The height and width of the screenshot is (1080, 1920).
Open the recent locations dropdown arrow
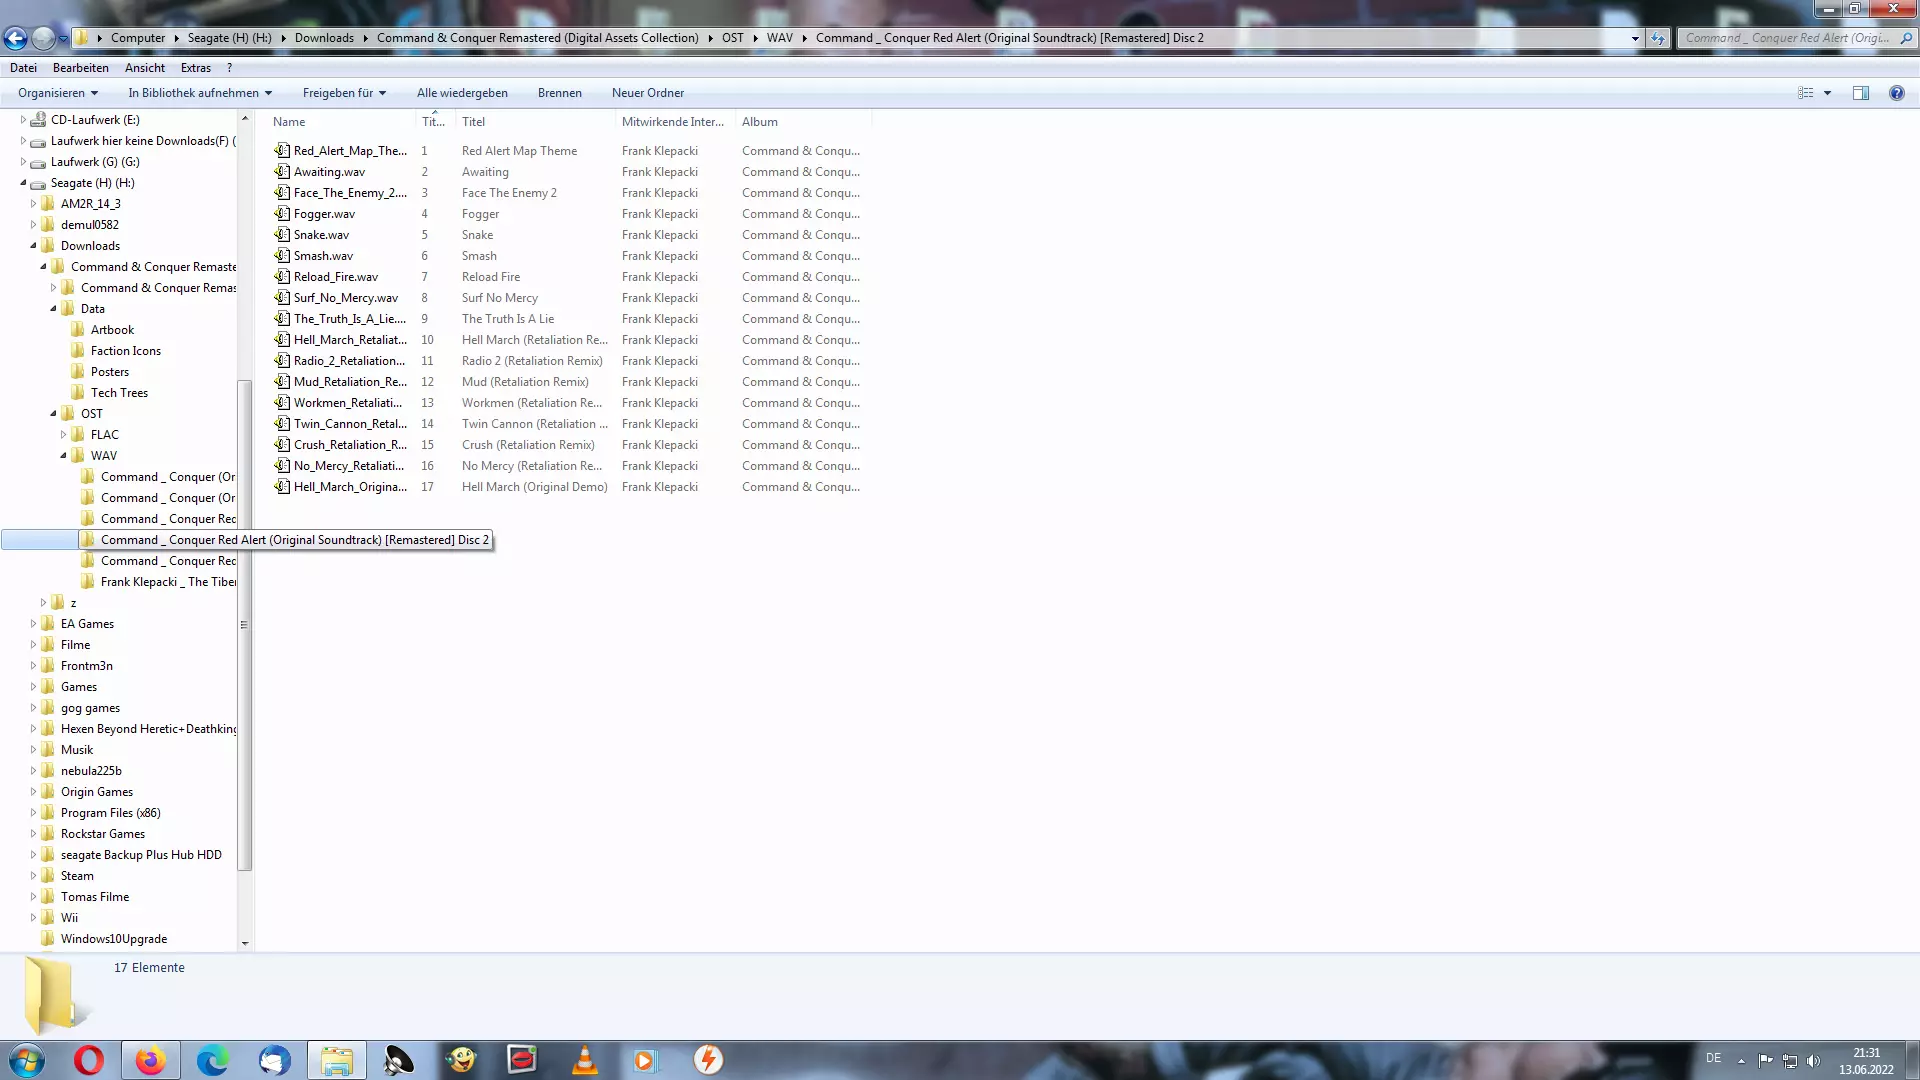tap(64, 39)
